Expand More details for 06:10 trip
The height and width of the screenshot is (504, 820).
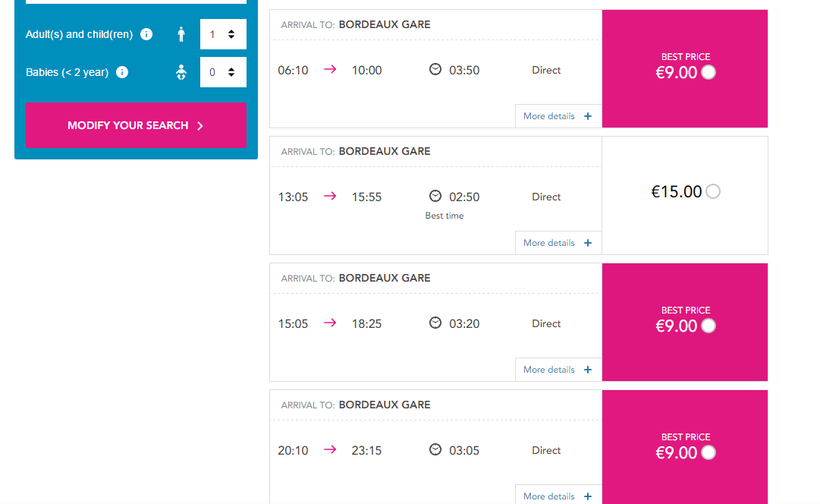click(x=558, y=116)
